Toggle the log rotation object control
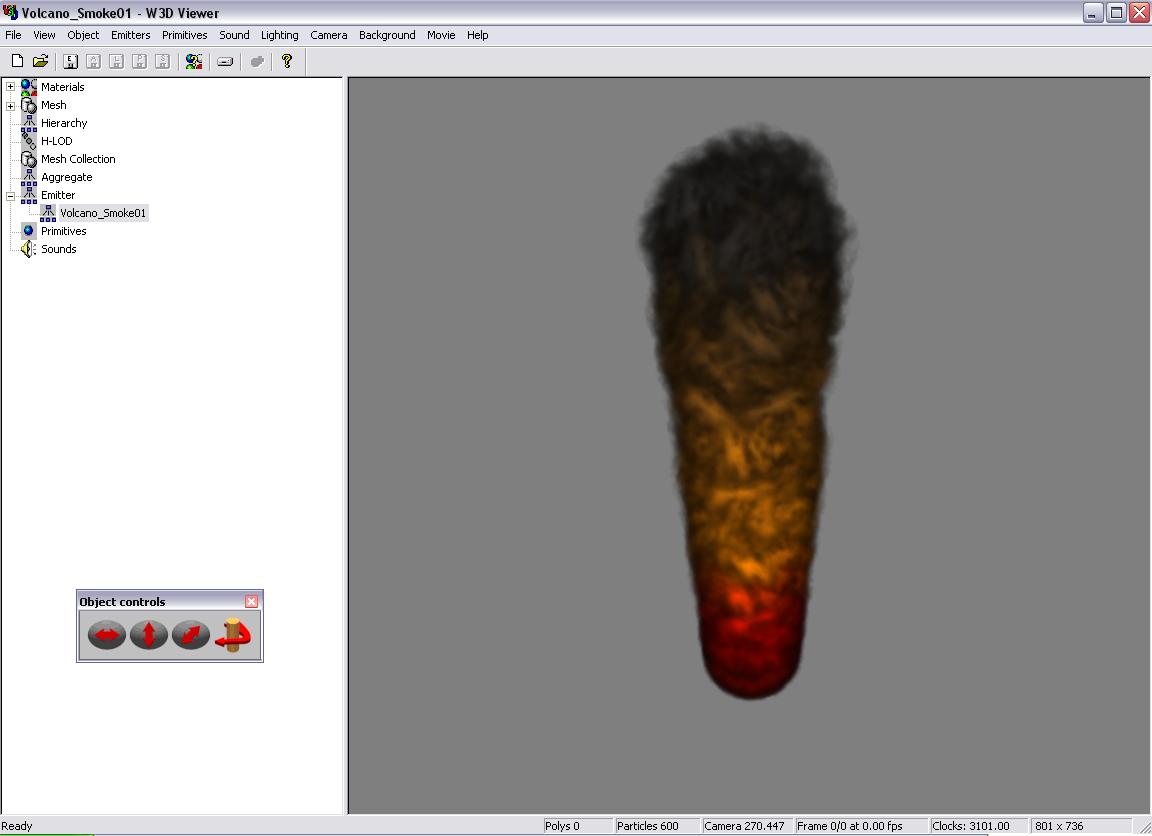 tap(233, 634)
